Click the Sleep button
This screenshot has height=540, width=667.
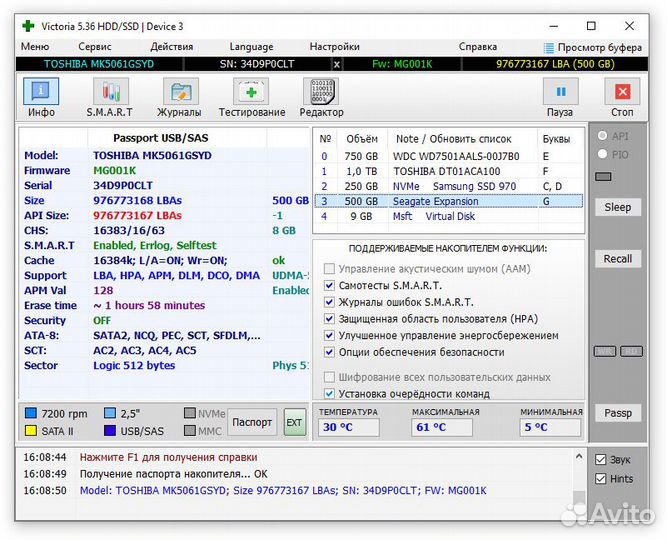pyautogui.click(x=618, y=207)
